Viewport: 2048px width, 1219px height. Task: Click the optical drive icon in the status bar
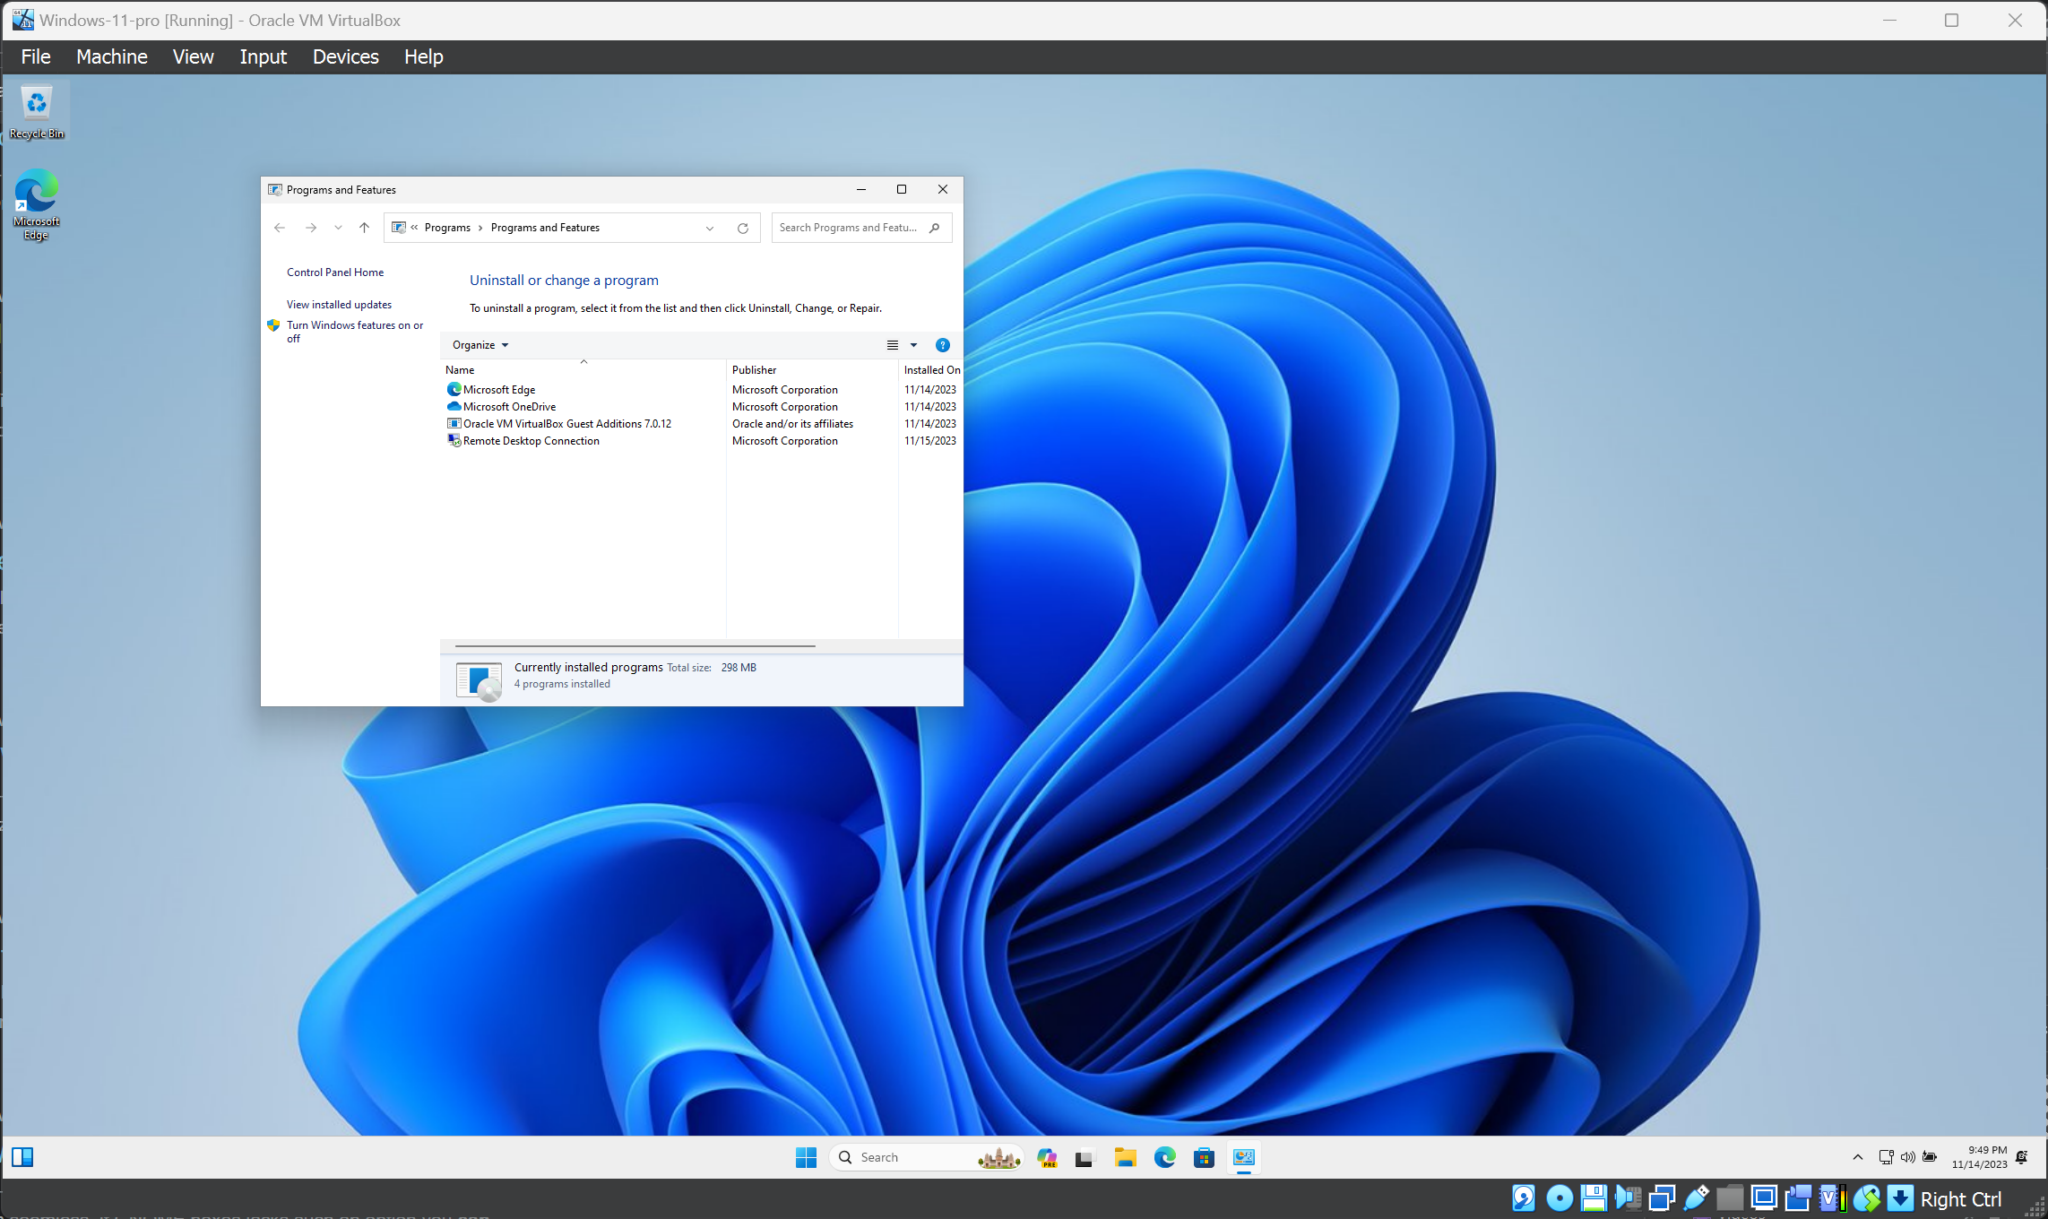[x=1559, y=1198]
